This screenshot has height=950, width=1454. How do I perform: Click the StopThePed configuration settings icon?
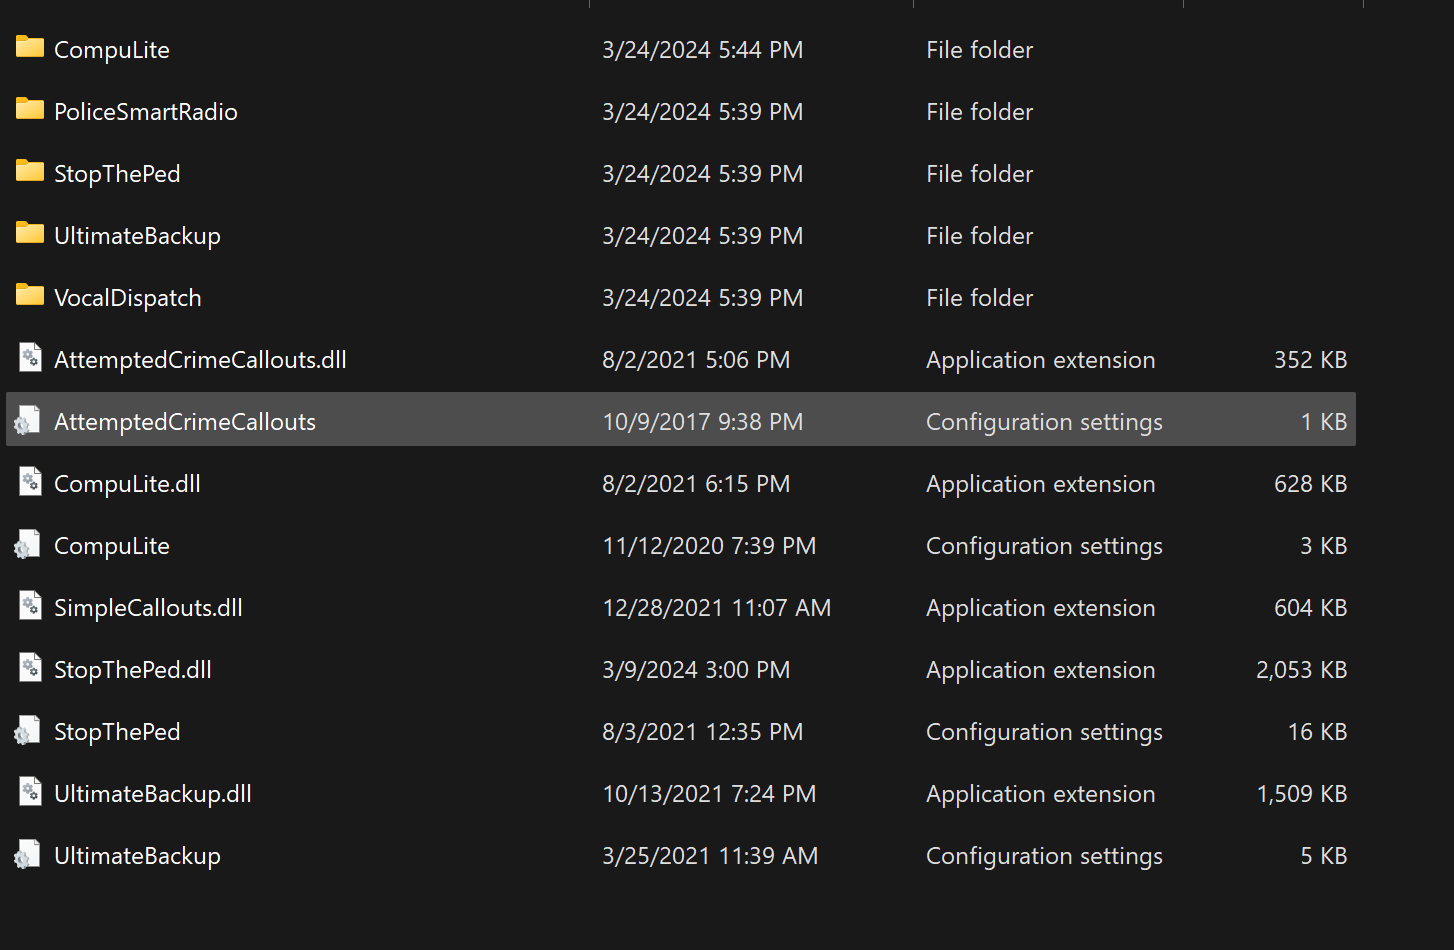click(28, 732)
